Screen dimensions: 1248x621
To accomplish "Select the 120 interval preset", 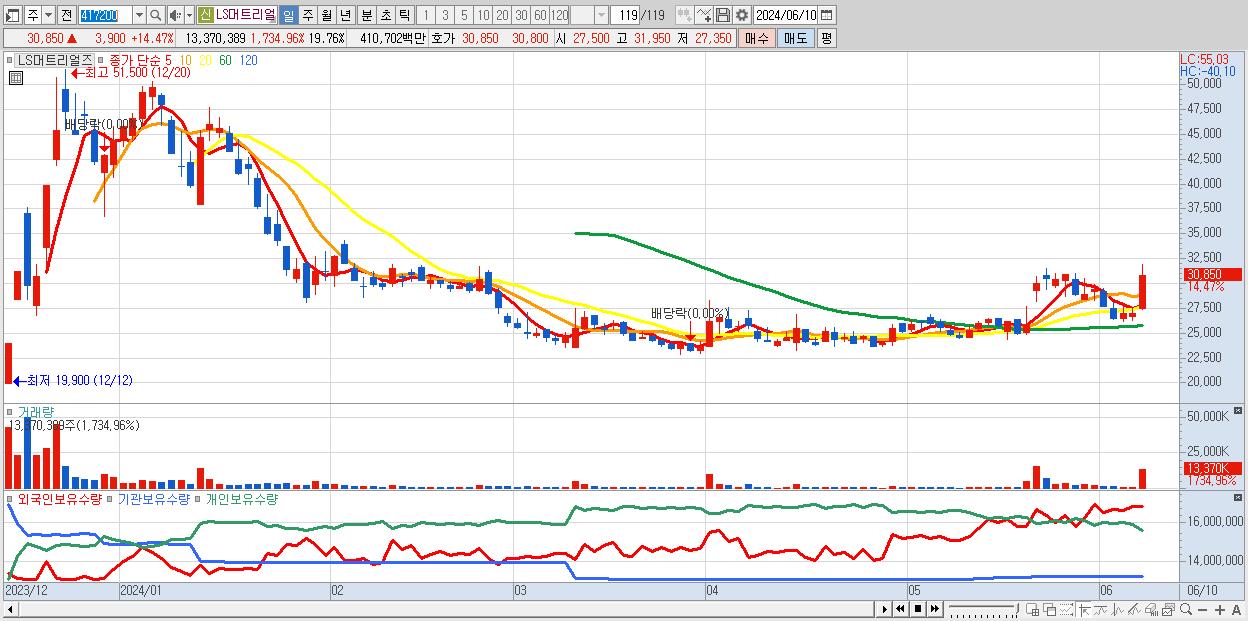I will (559, 15).
